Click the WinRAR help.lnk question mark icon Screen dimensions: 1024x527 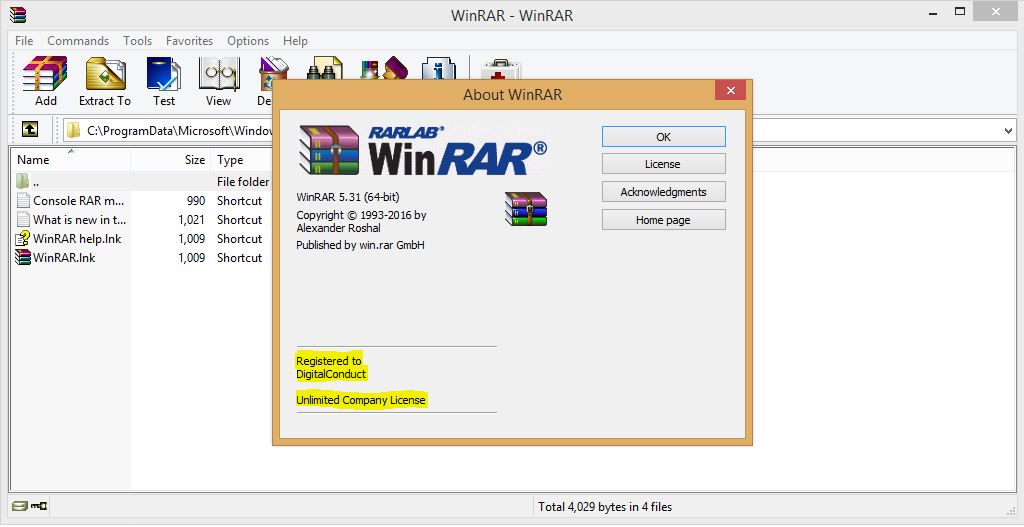click(23, 238)
